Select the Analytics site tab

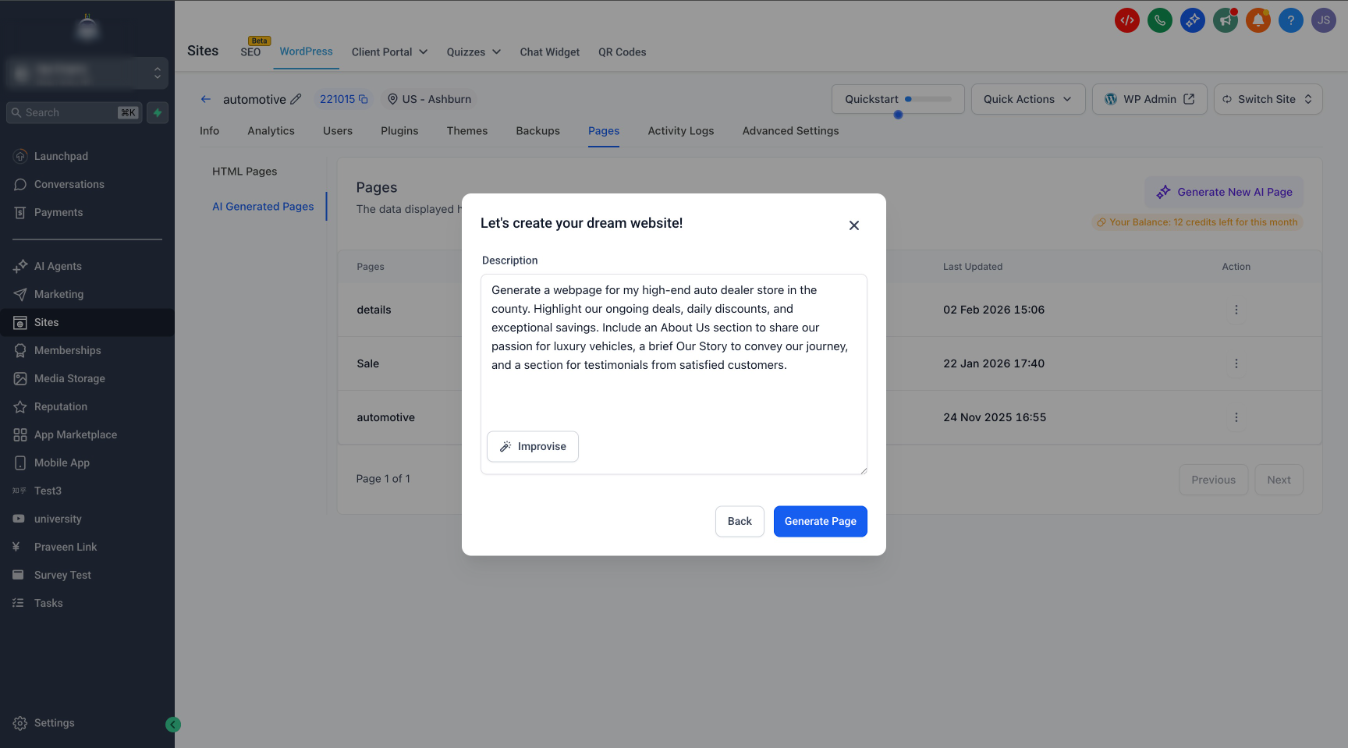tap(271, 131)
